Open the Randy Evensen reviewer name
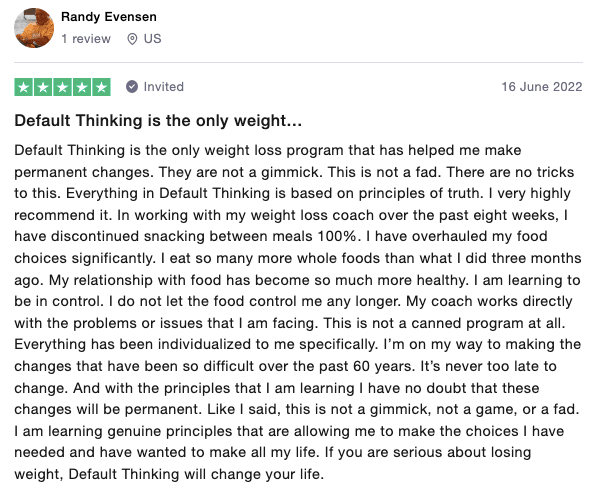This screenshot has width=601, height=488. pyautogui.click(x=109, y=18)
